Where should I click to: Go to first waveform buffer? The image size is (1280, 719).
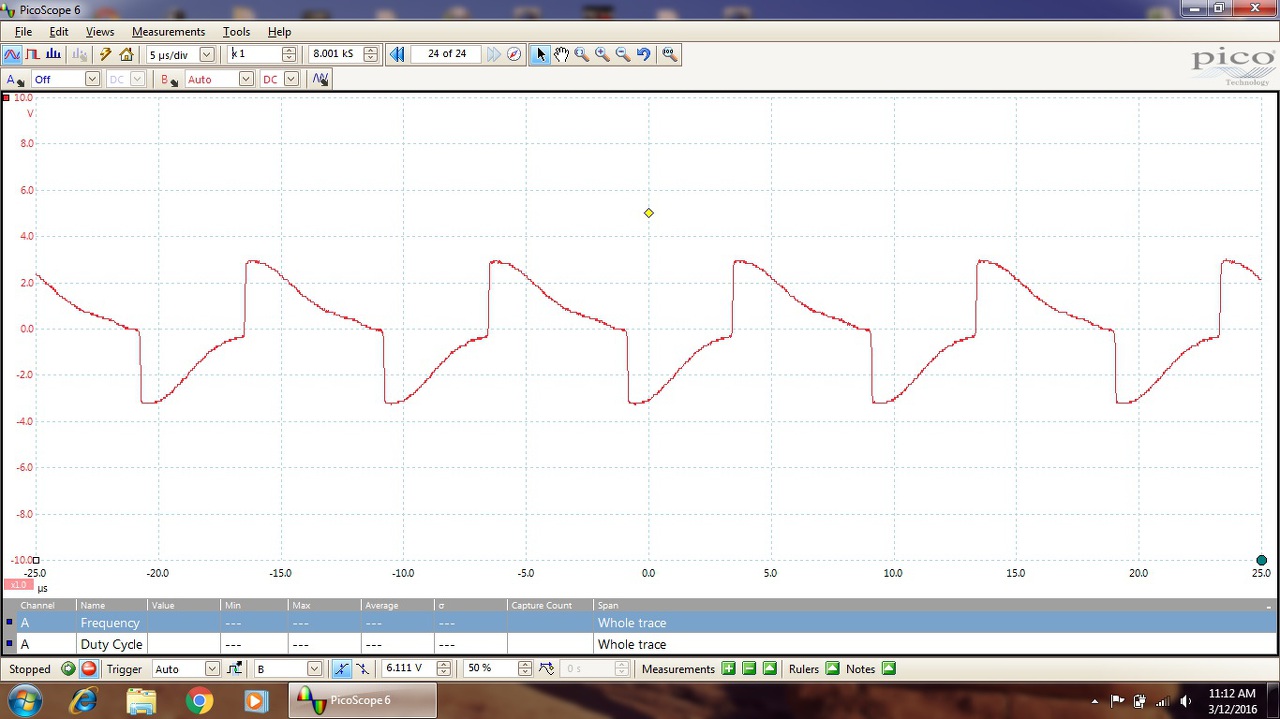397,54
